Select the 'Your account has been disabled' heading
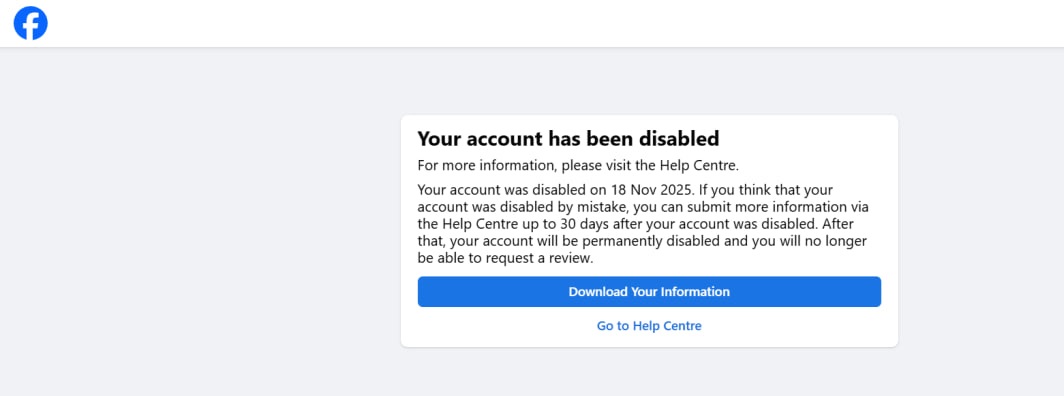 coord(568,139)
